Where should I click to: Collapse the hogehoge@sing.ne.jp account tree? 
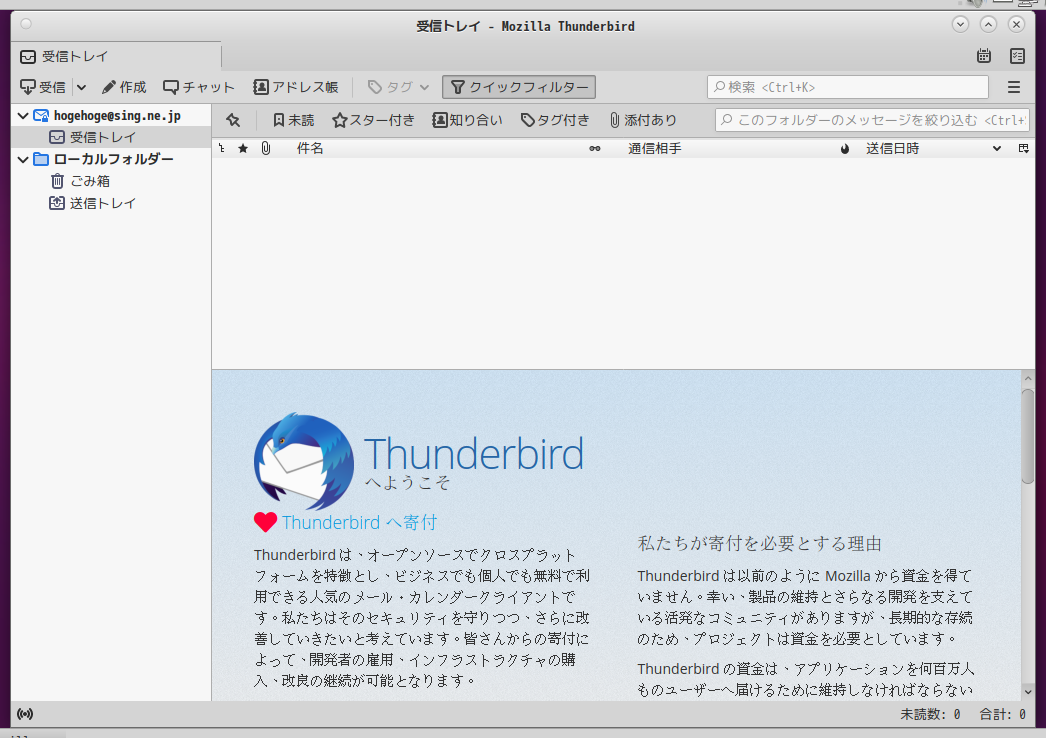(x=23, y=116)
